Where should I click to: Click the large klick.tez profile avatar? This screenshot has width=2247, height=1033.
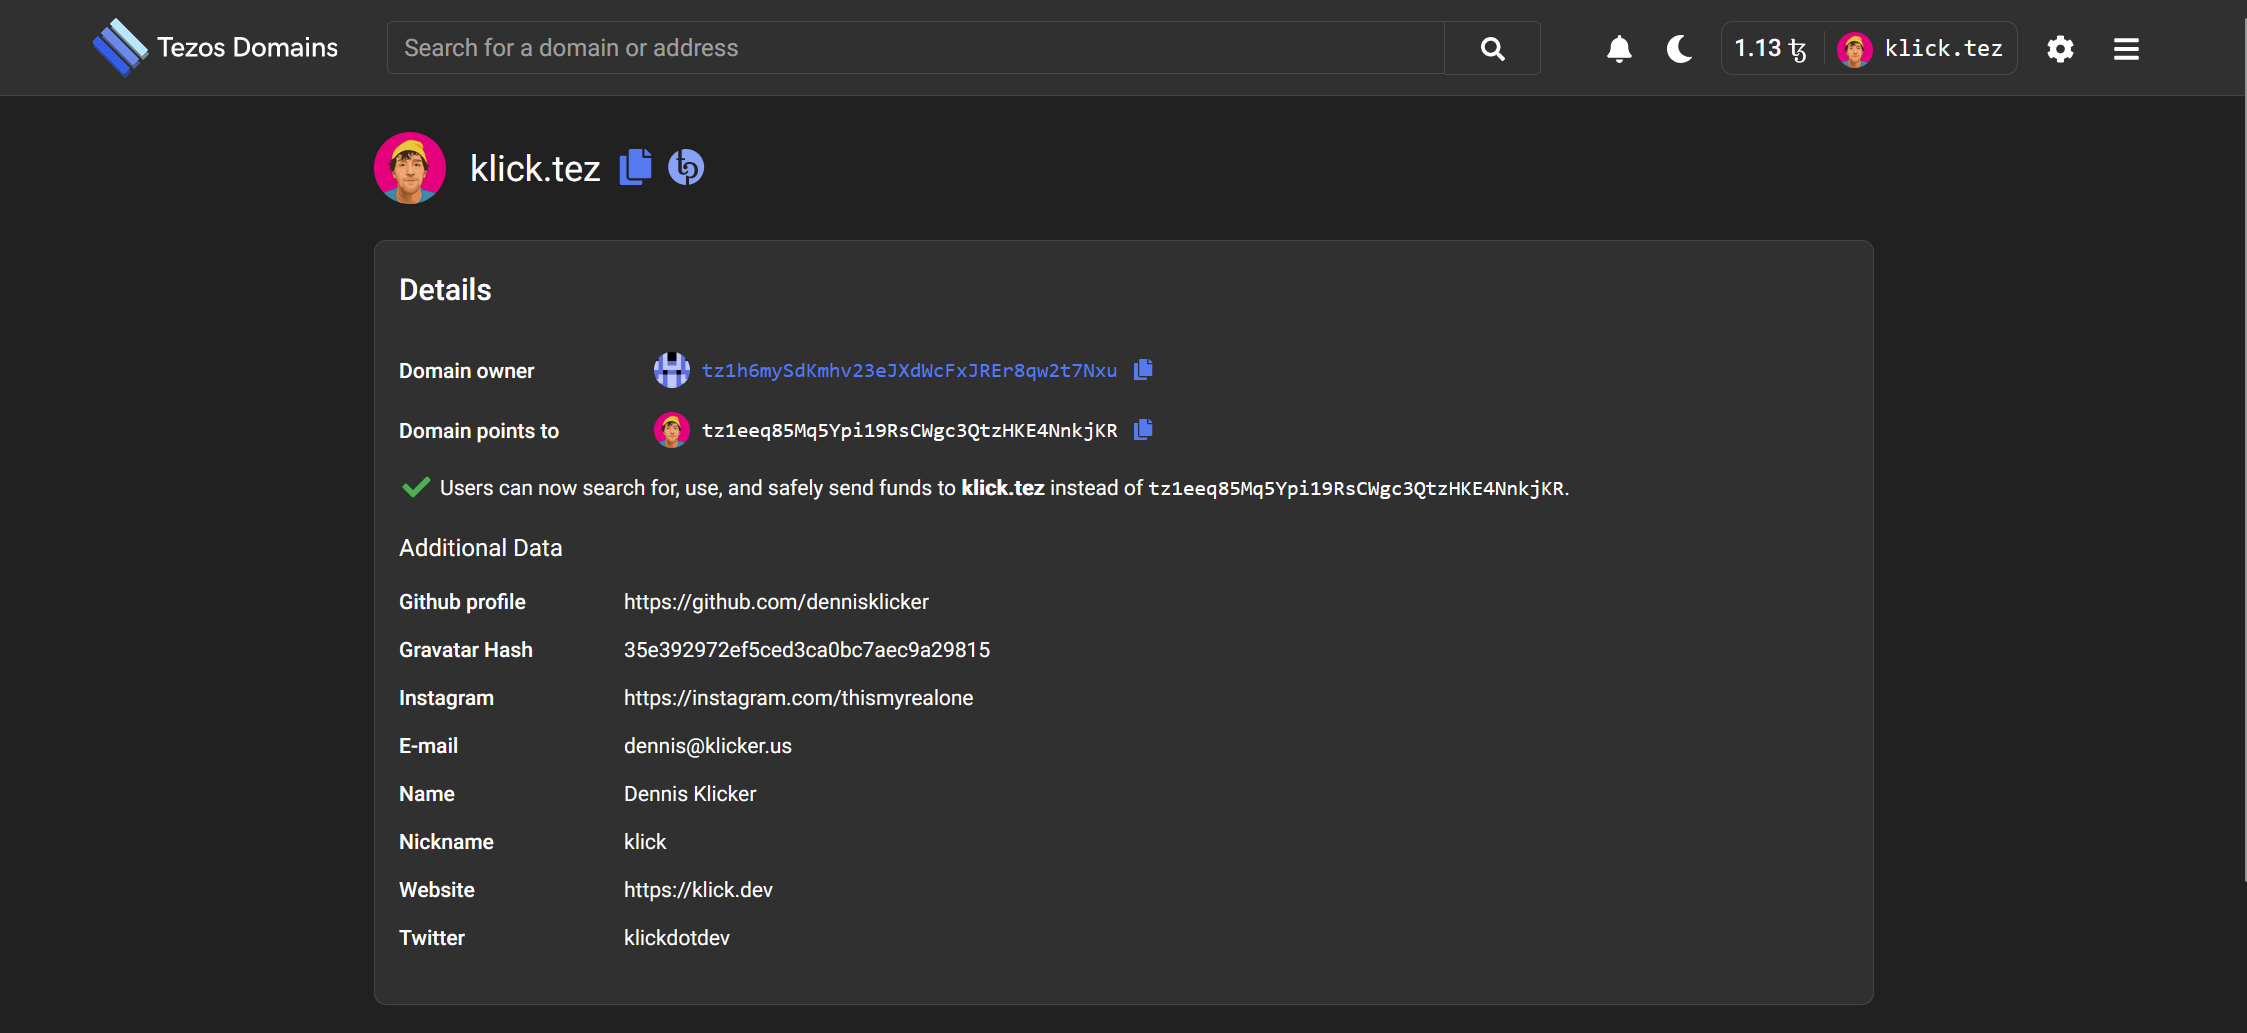(410, 168)
